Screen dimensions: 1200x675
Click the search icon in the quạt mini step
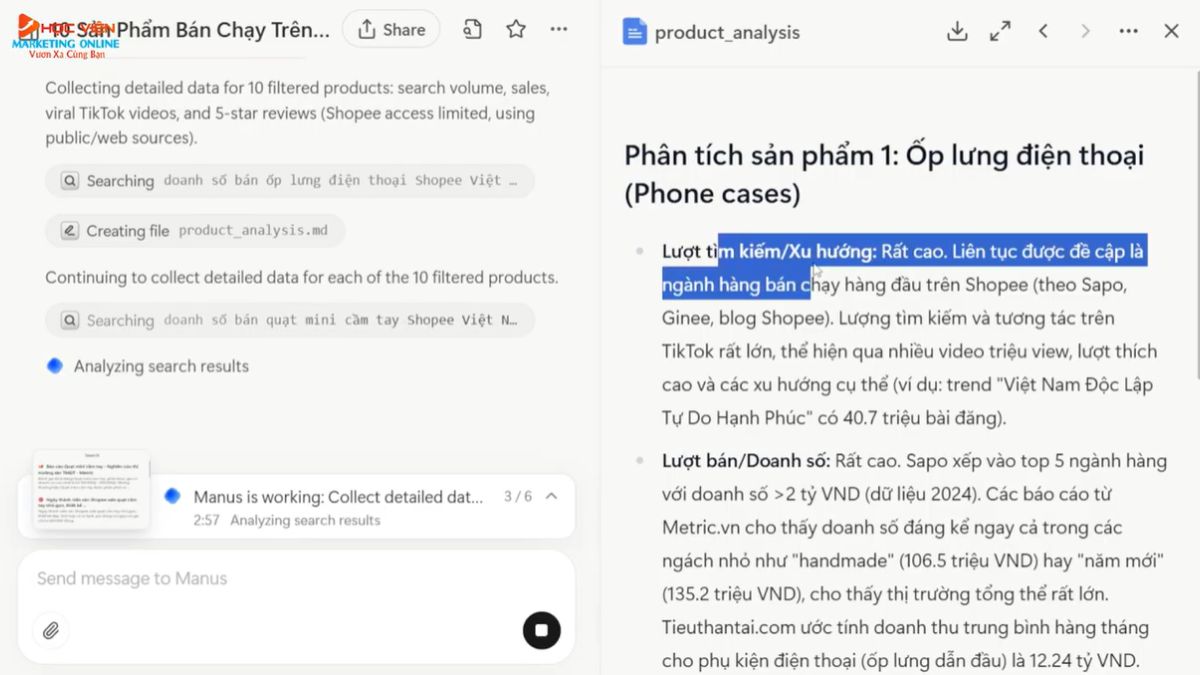70,321
